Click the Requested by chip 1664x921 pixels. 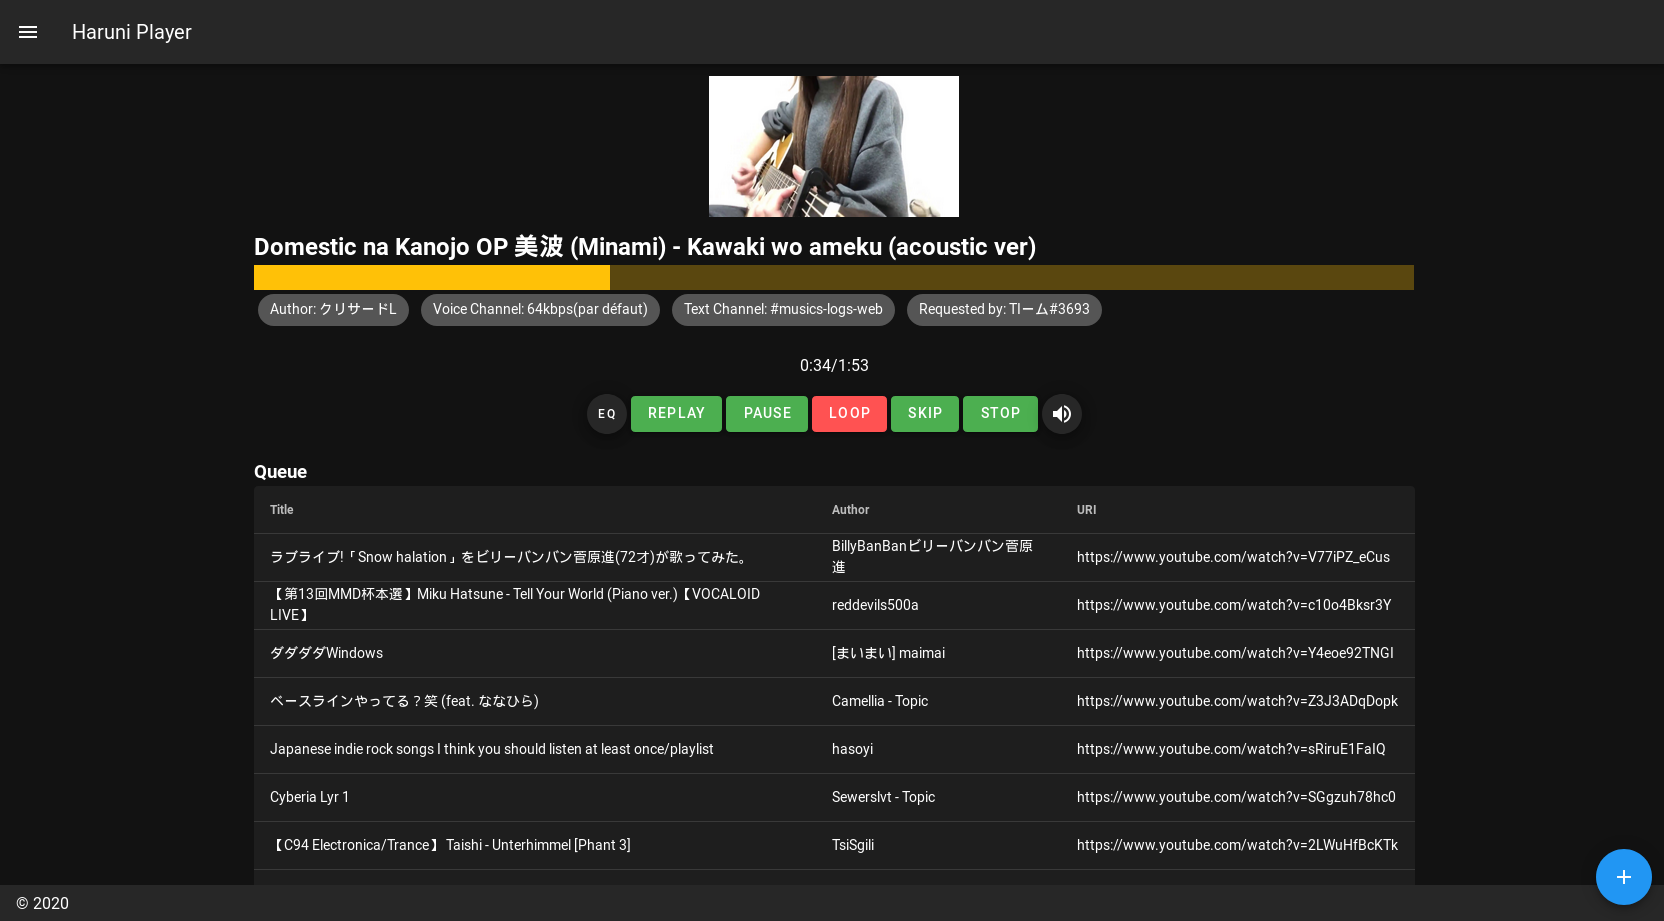1004,310
